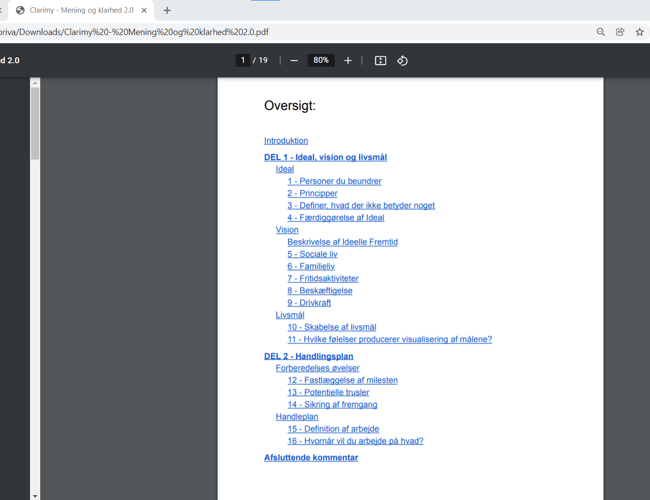Open the Afsluttende kommentar link
Image resolution: width=650 pixels, height=500 pixels.
pos(311,457)
